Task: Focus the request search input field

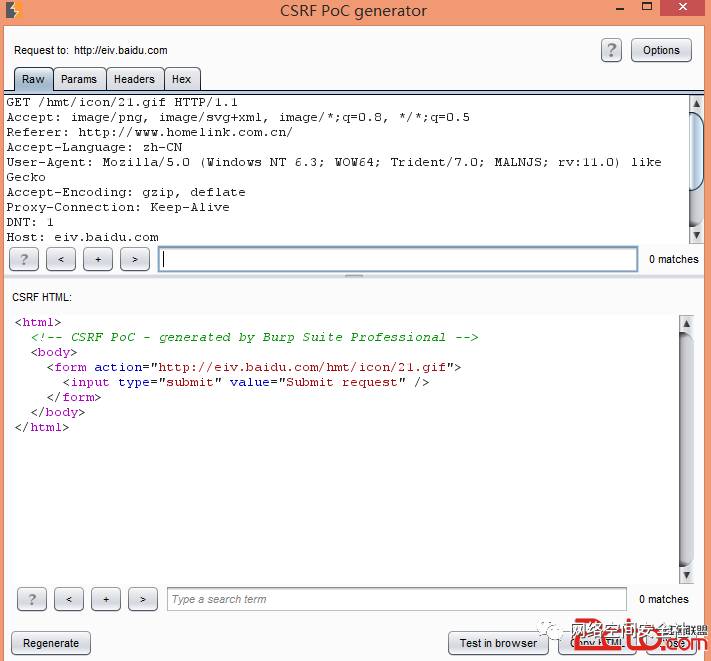Action: point(398,259)
